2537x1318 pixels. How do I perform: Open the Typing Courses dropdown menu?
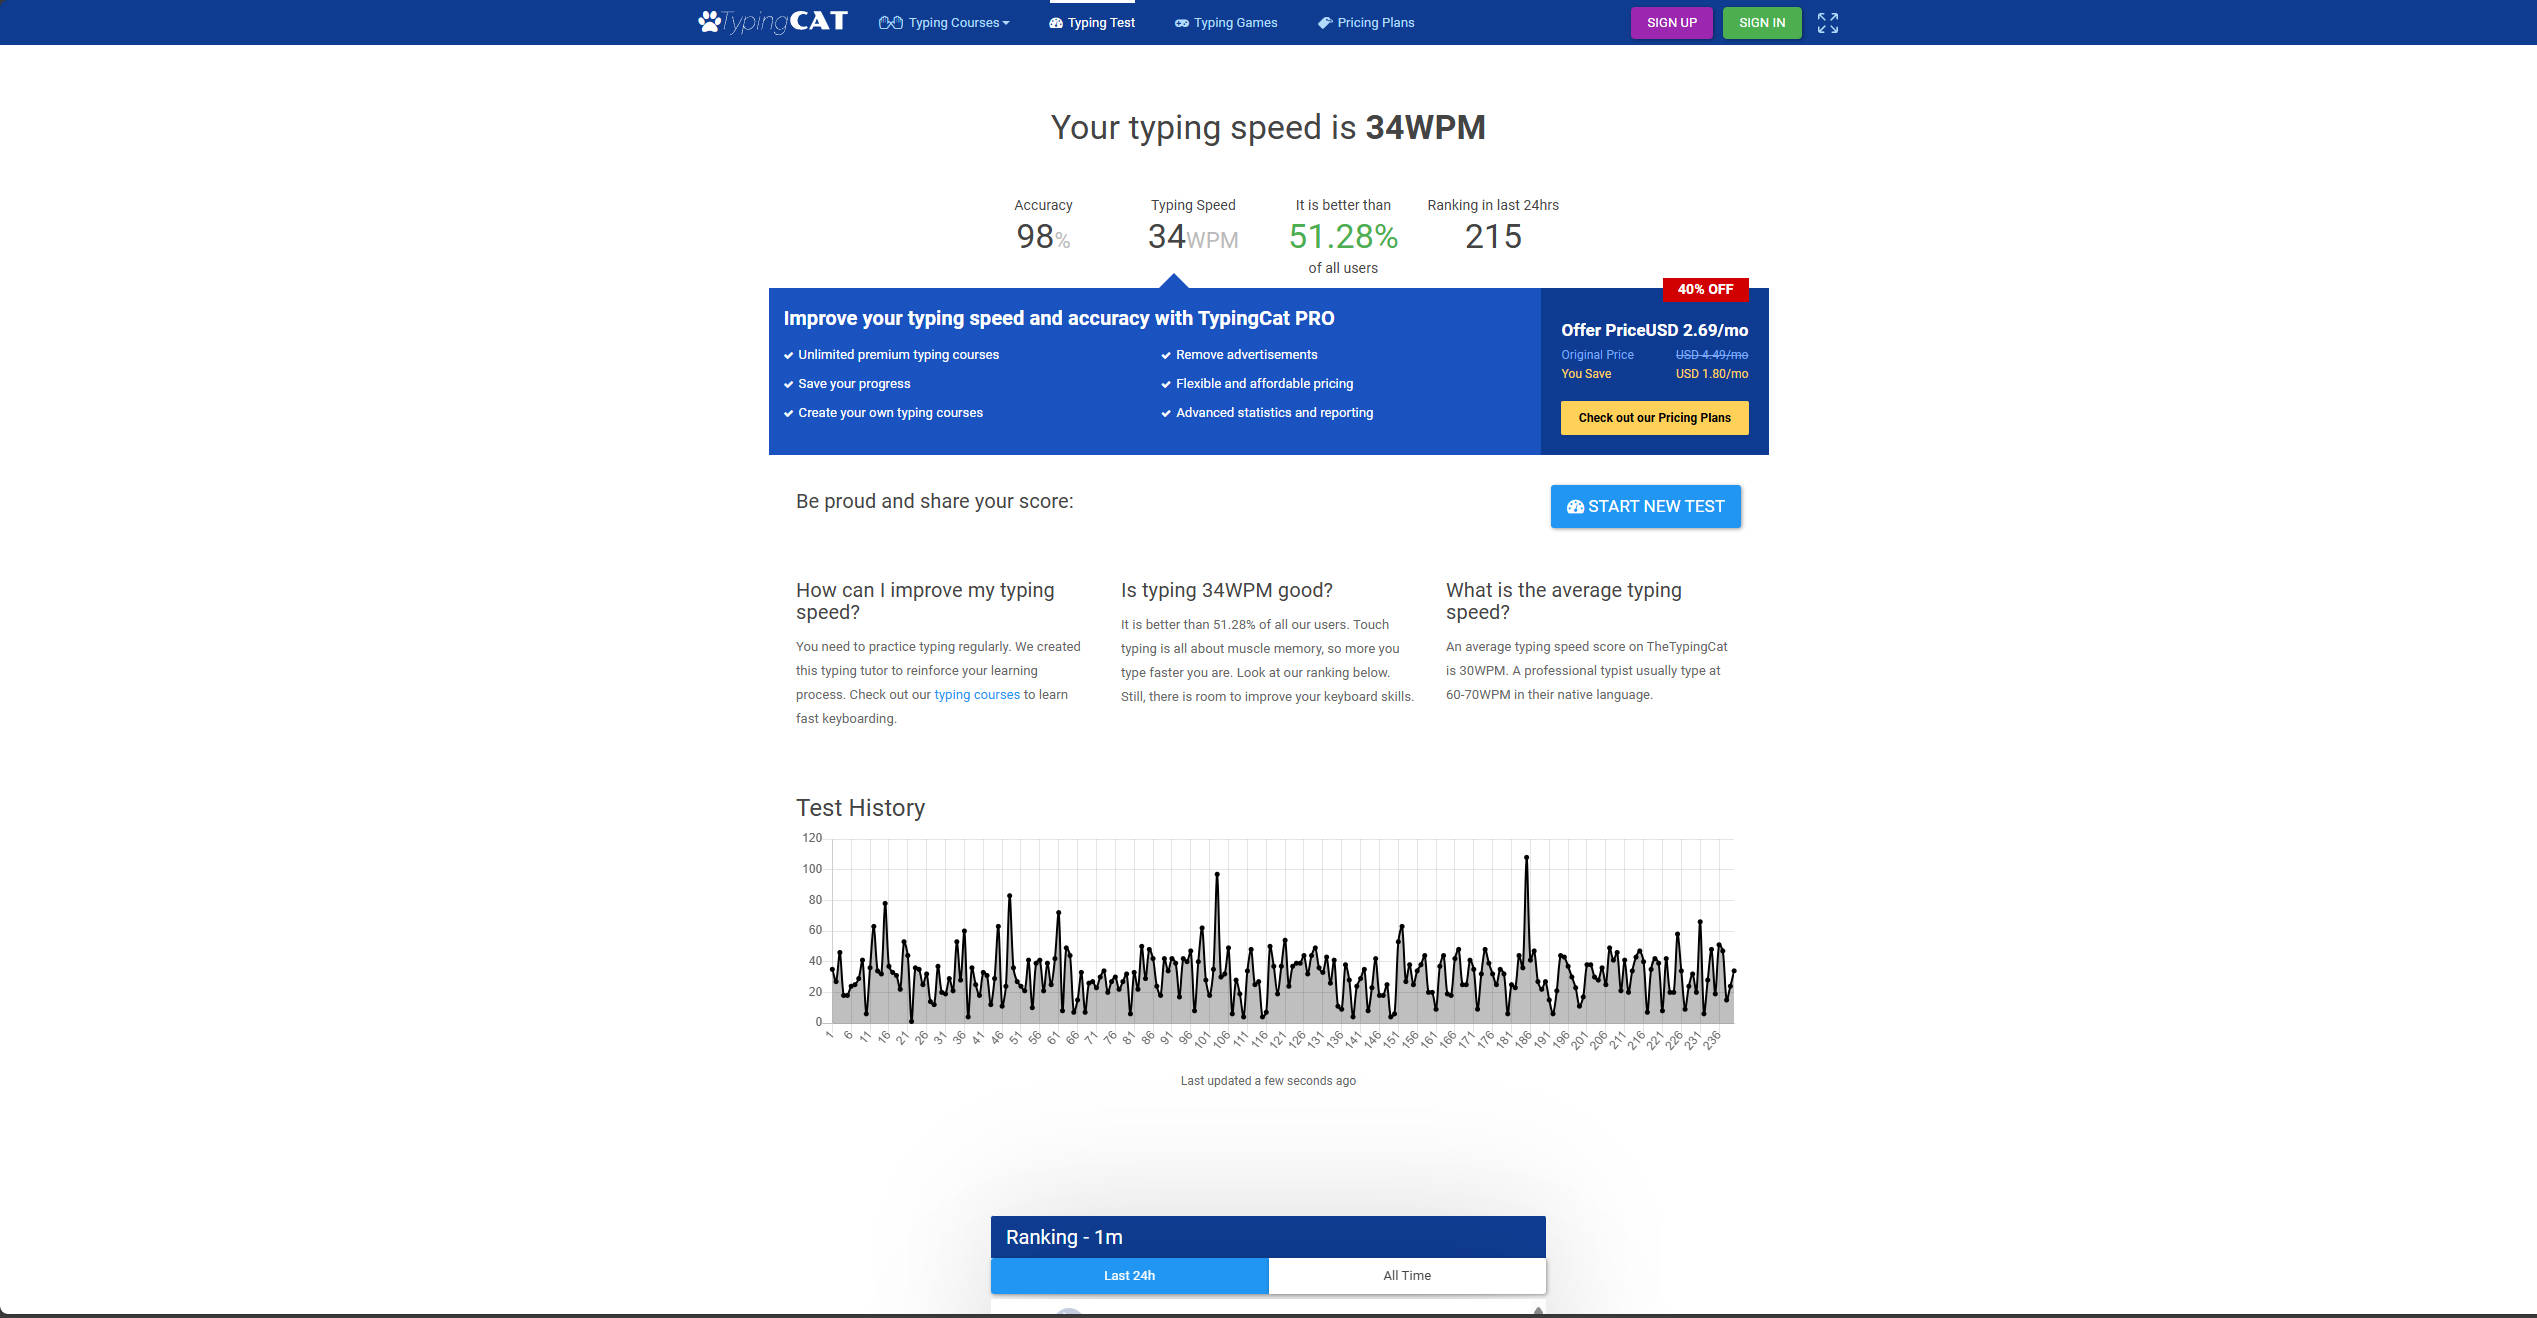944,23
